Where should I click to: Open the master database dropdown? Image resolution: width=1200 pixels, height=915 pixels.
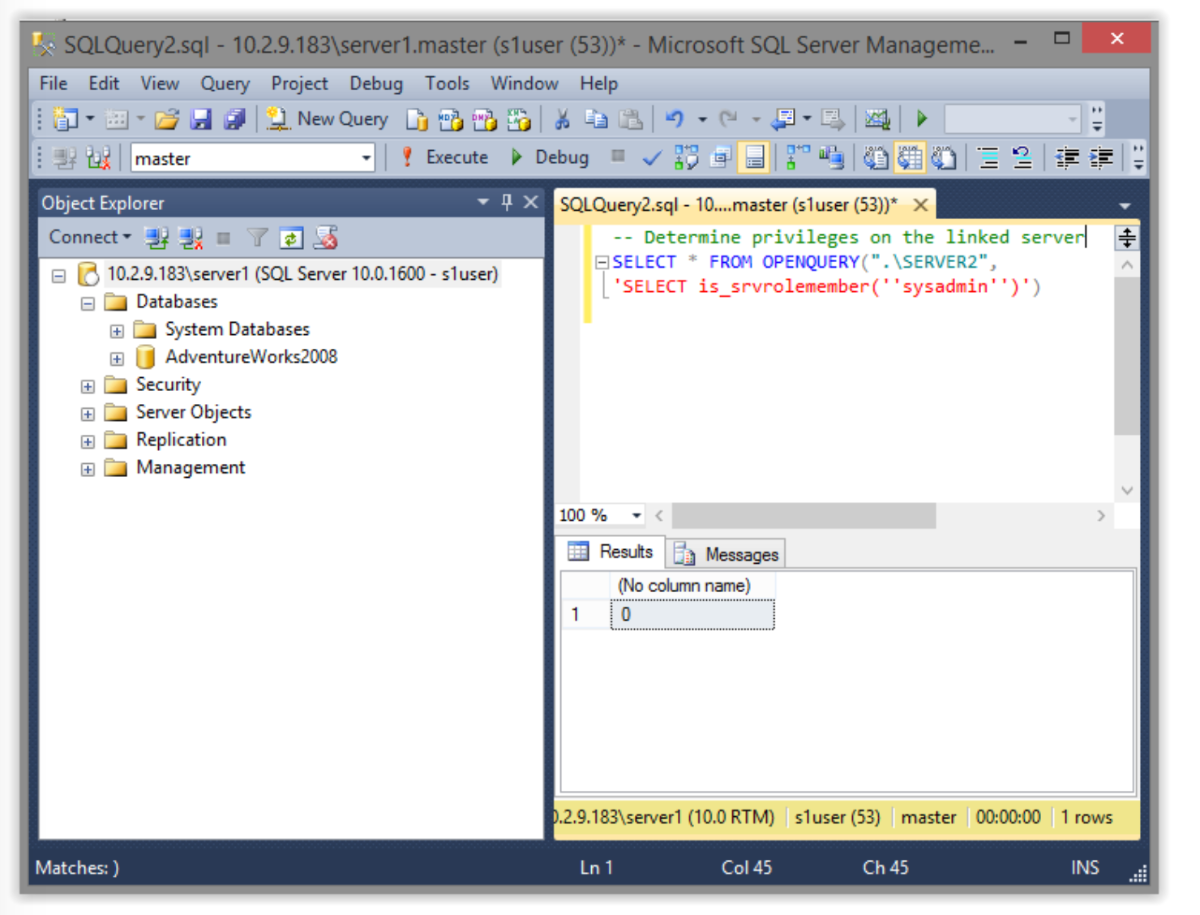coord(365,158)
